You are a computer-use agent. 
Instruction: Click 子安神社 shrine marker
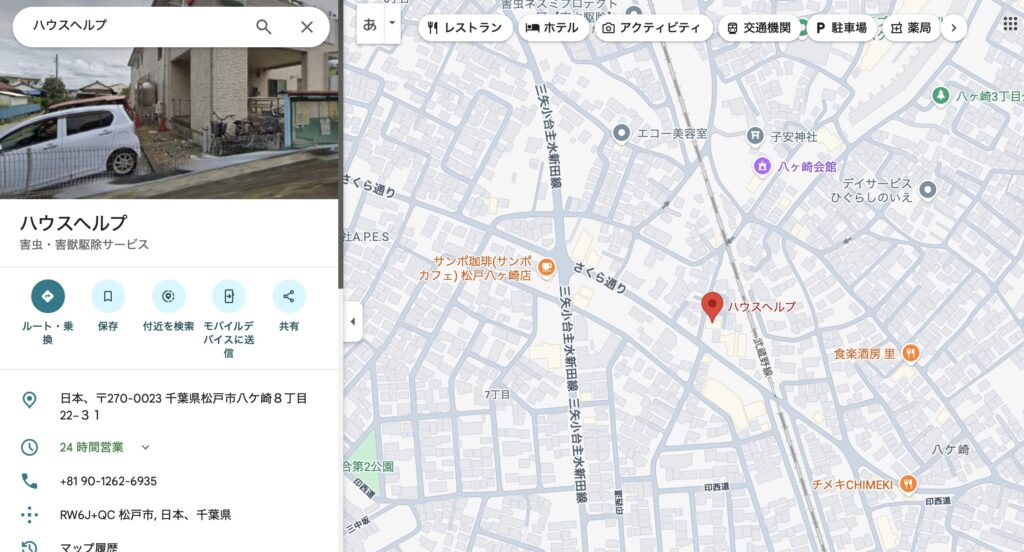click(754, 136)
